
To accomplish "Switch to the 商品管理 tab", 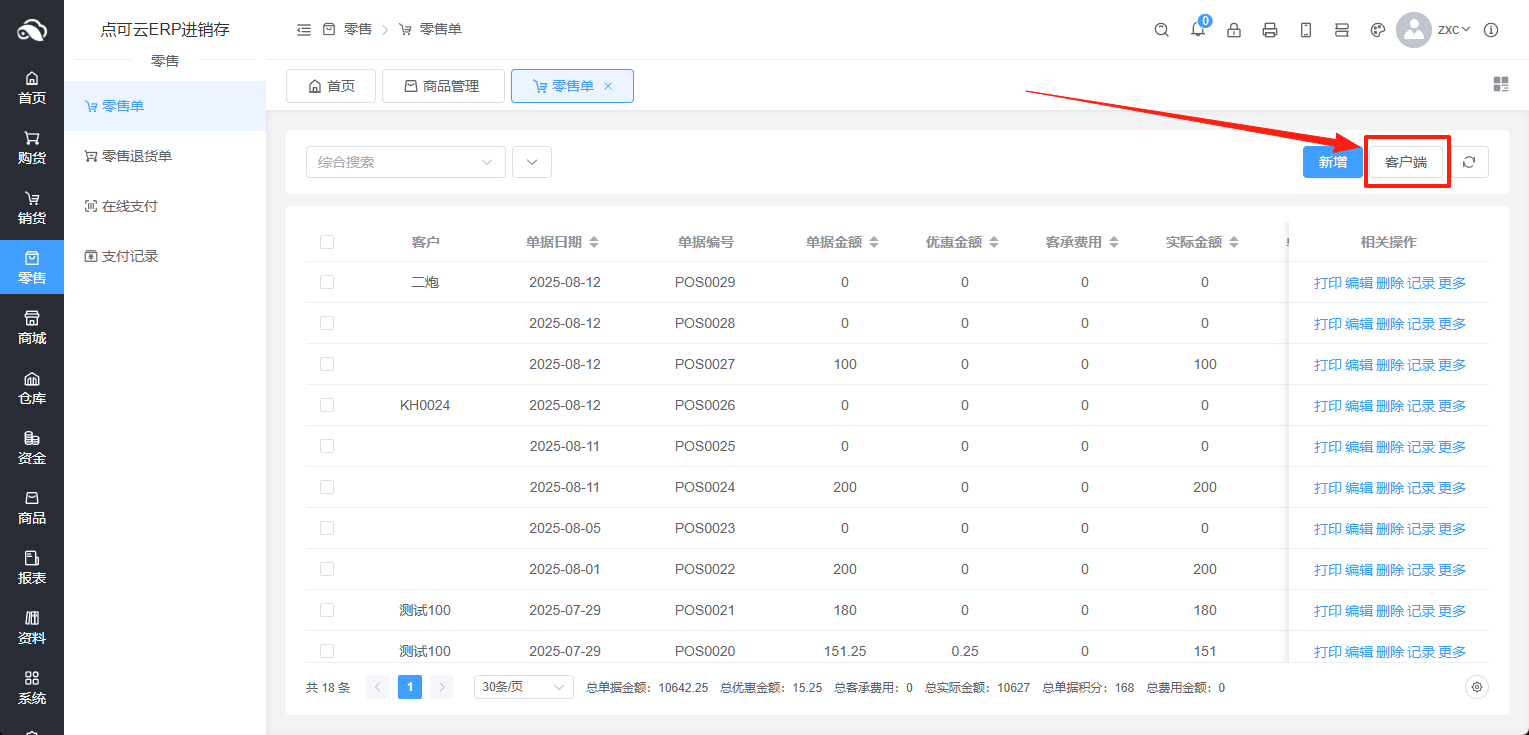I will (x=441, y=86).
